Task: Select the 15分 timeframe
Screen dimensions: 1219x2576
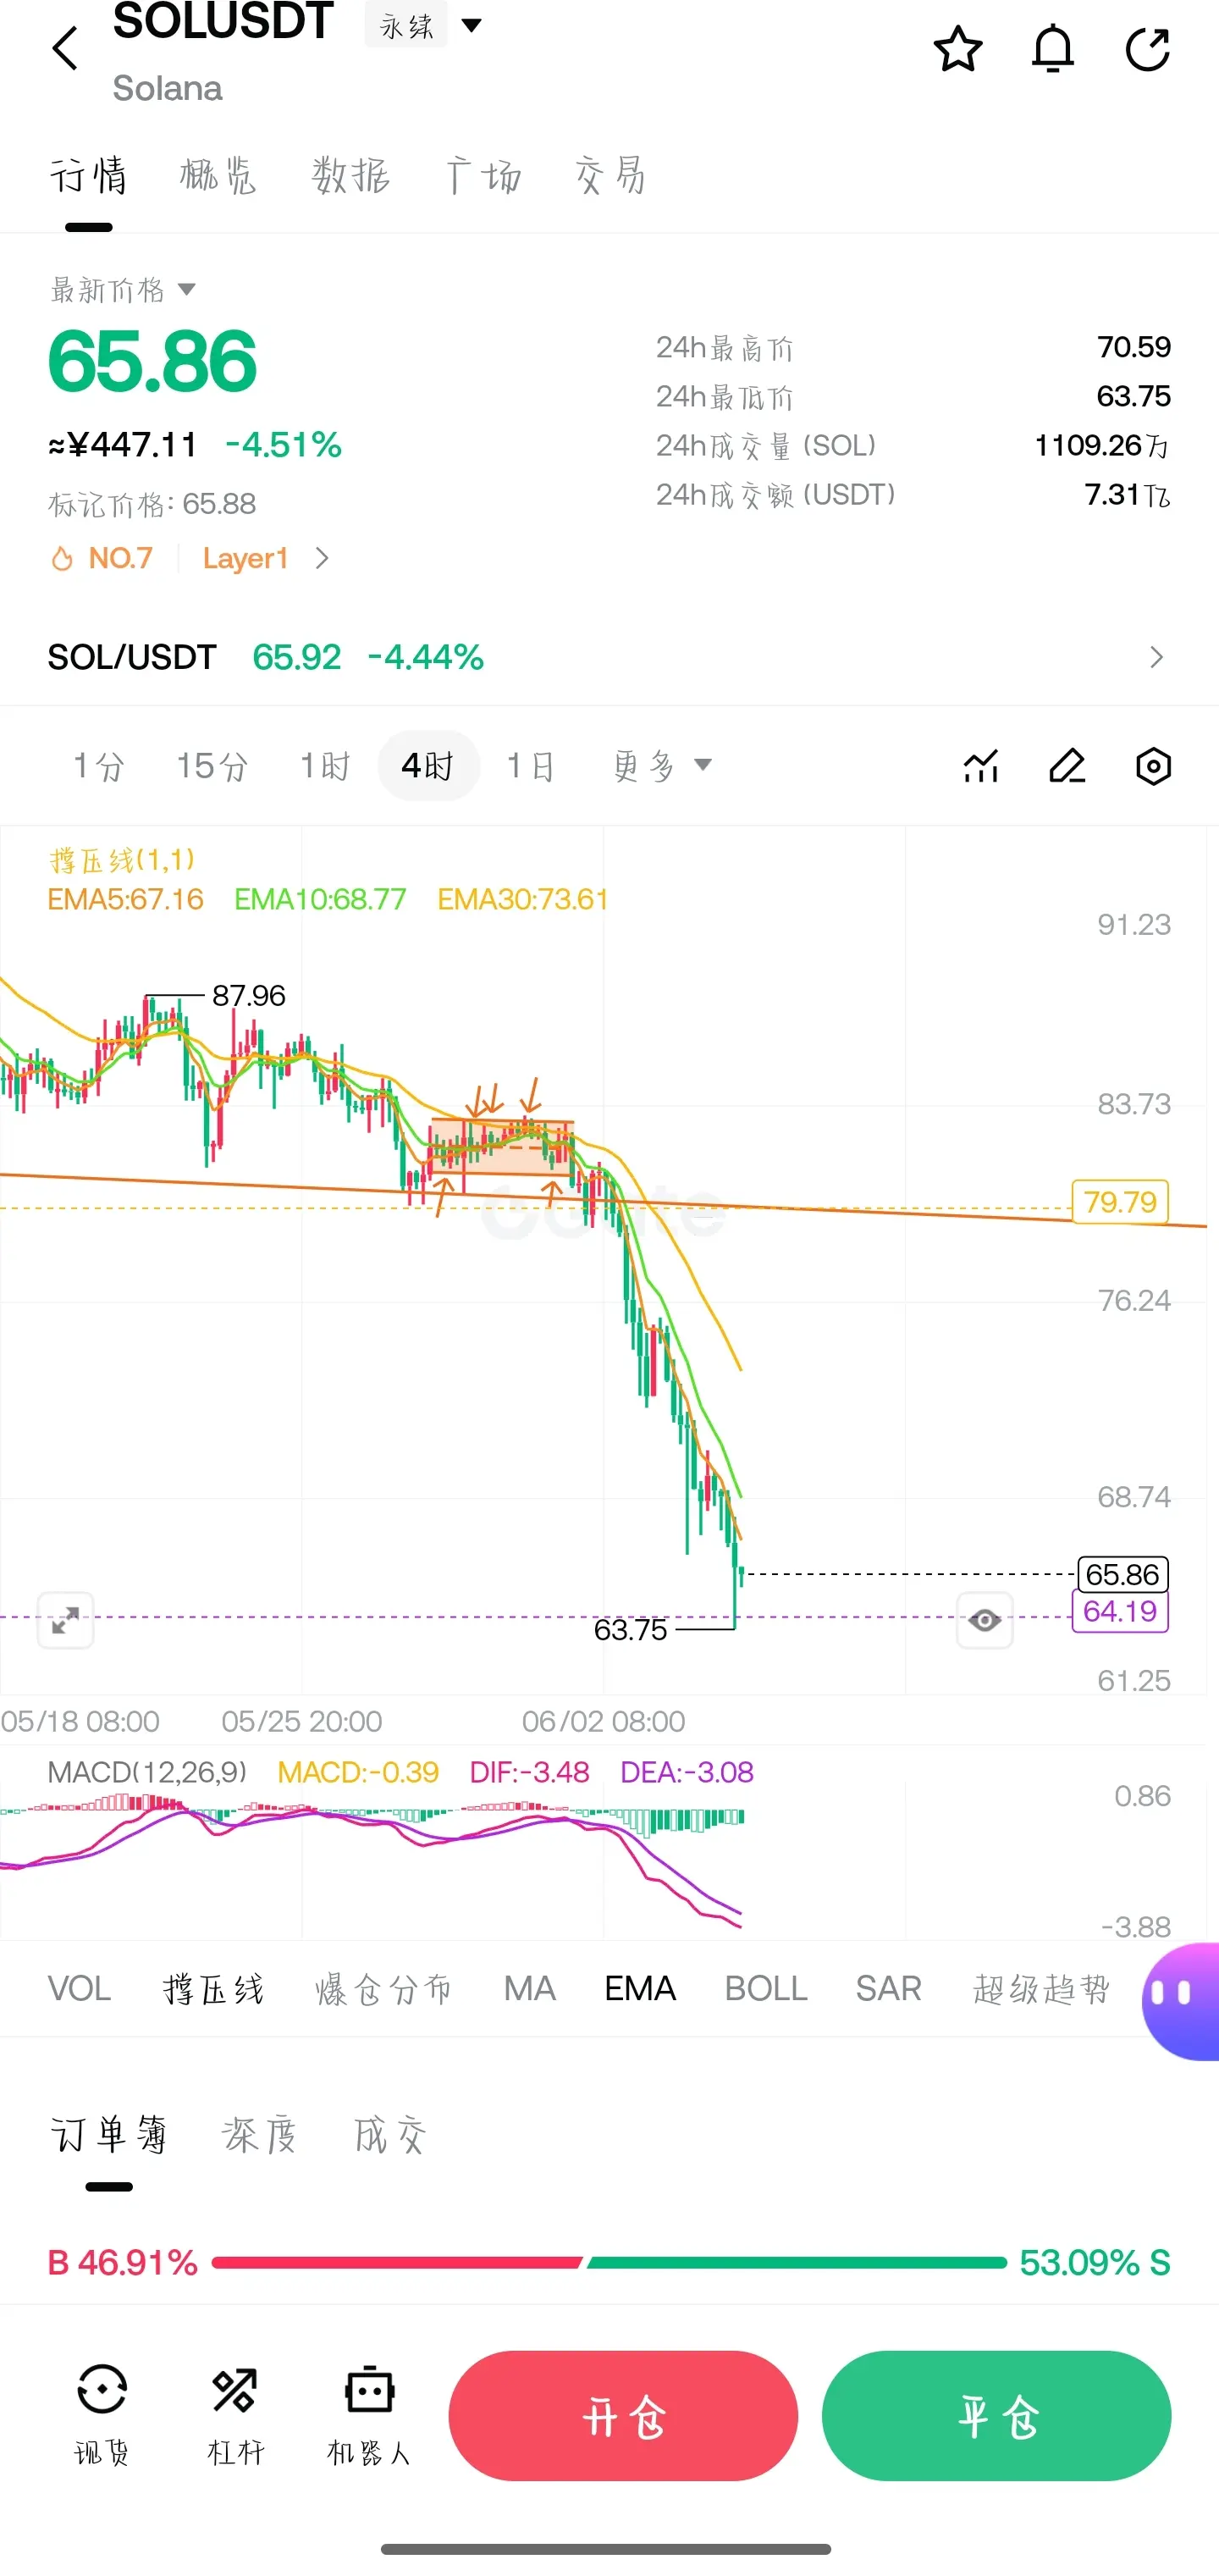Action: pyautogui.click(x=212, y=766)
